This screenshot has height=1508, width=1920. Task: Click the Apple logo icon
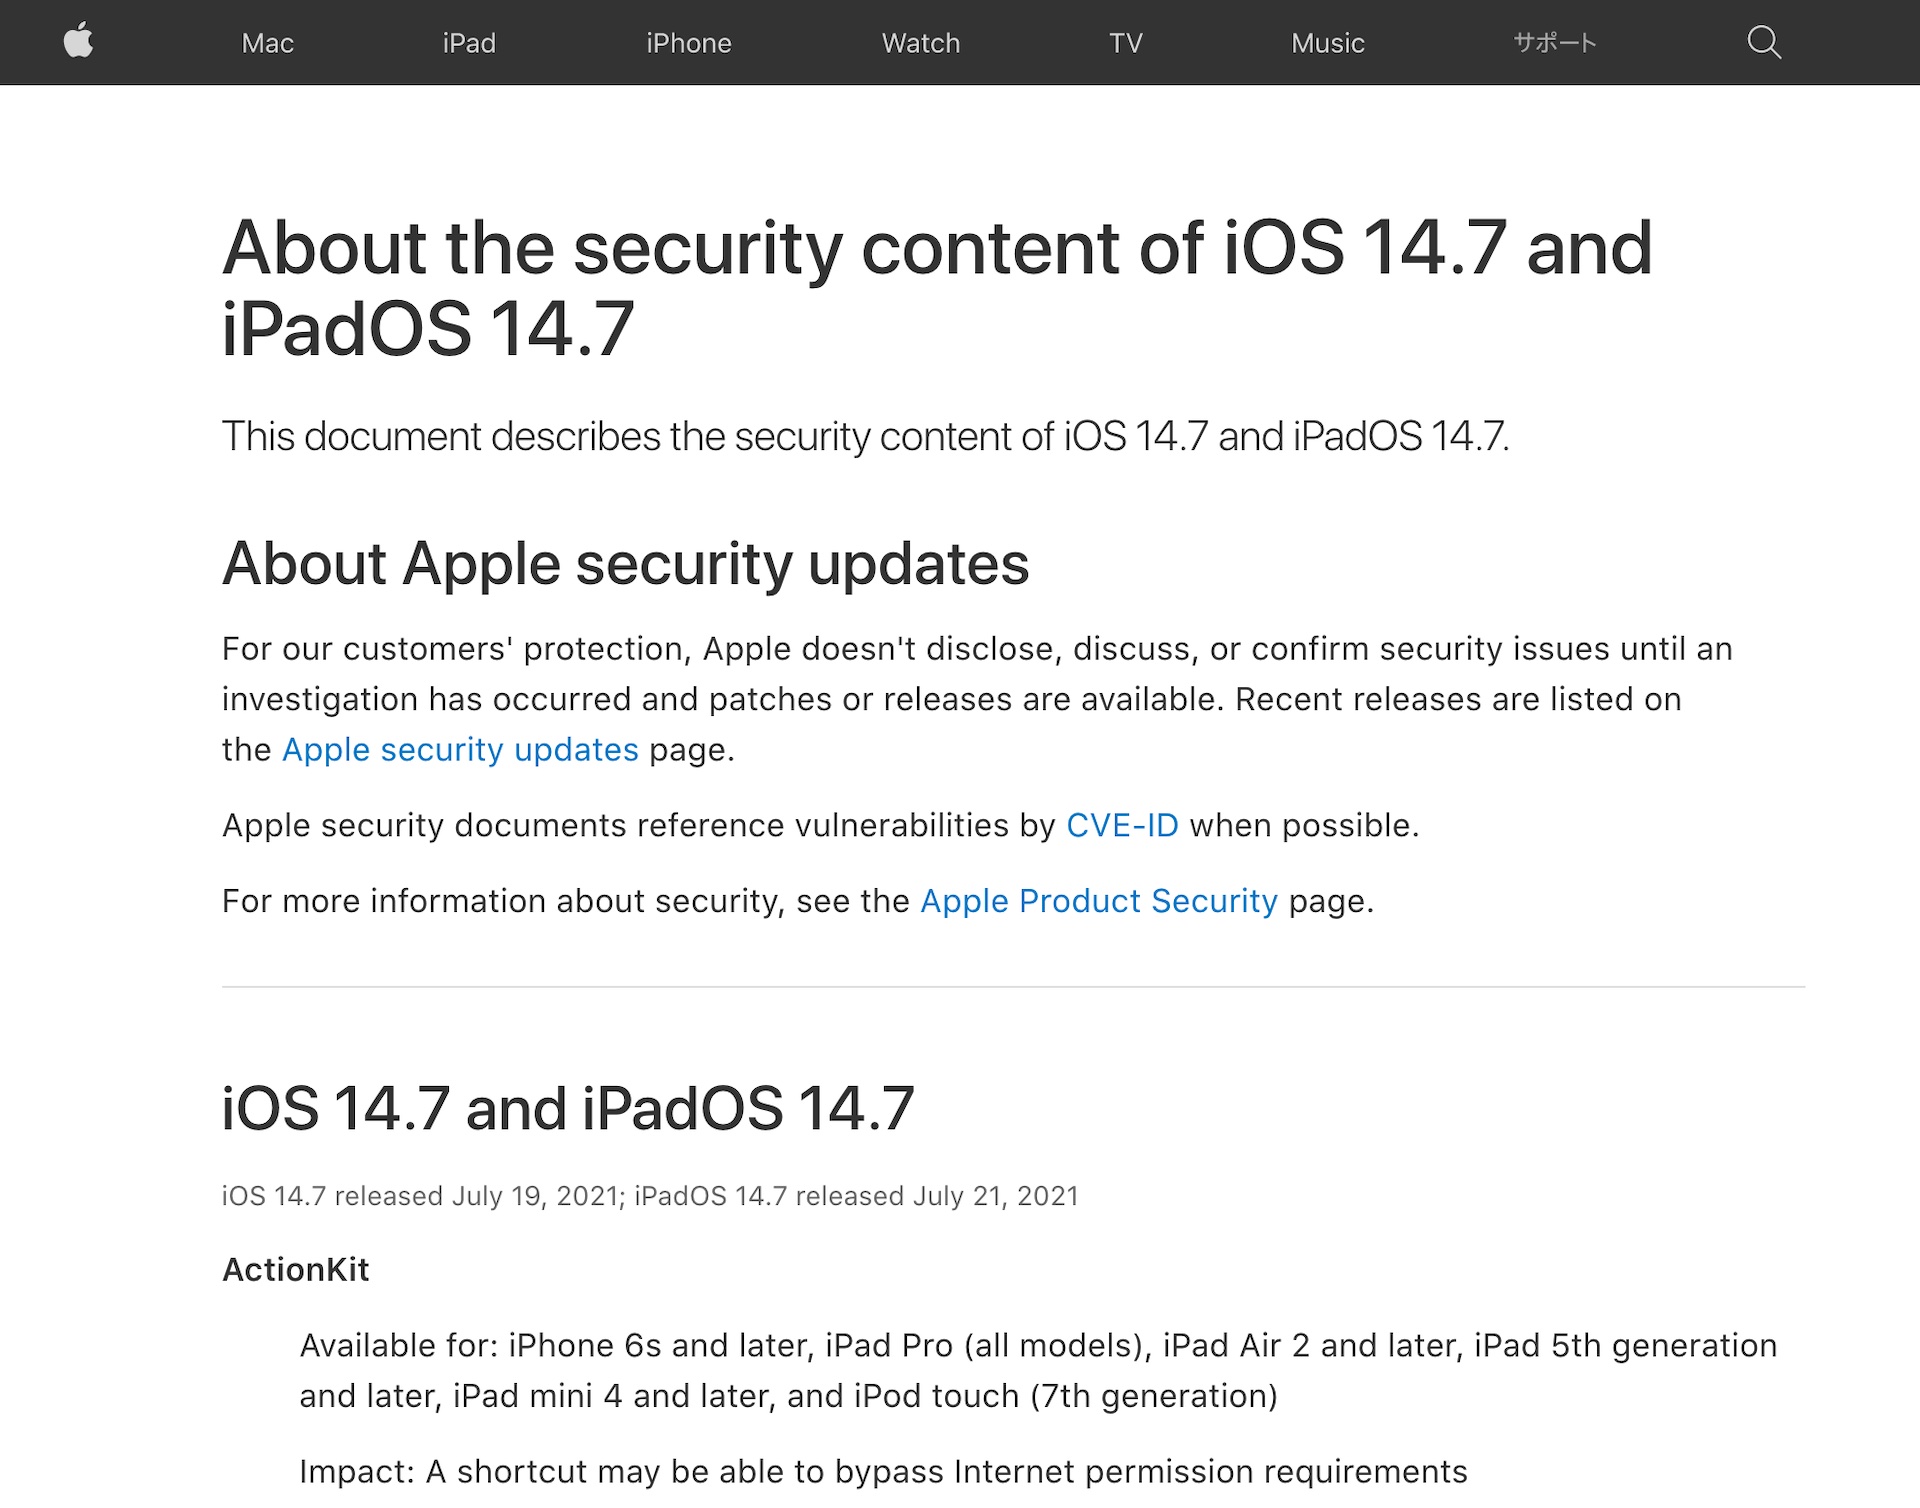pos(78,42)
